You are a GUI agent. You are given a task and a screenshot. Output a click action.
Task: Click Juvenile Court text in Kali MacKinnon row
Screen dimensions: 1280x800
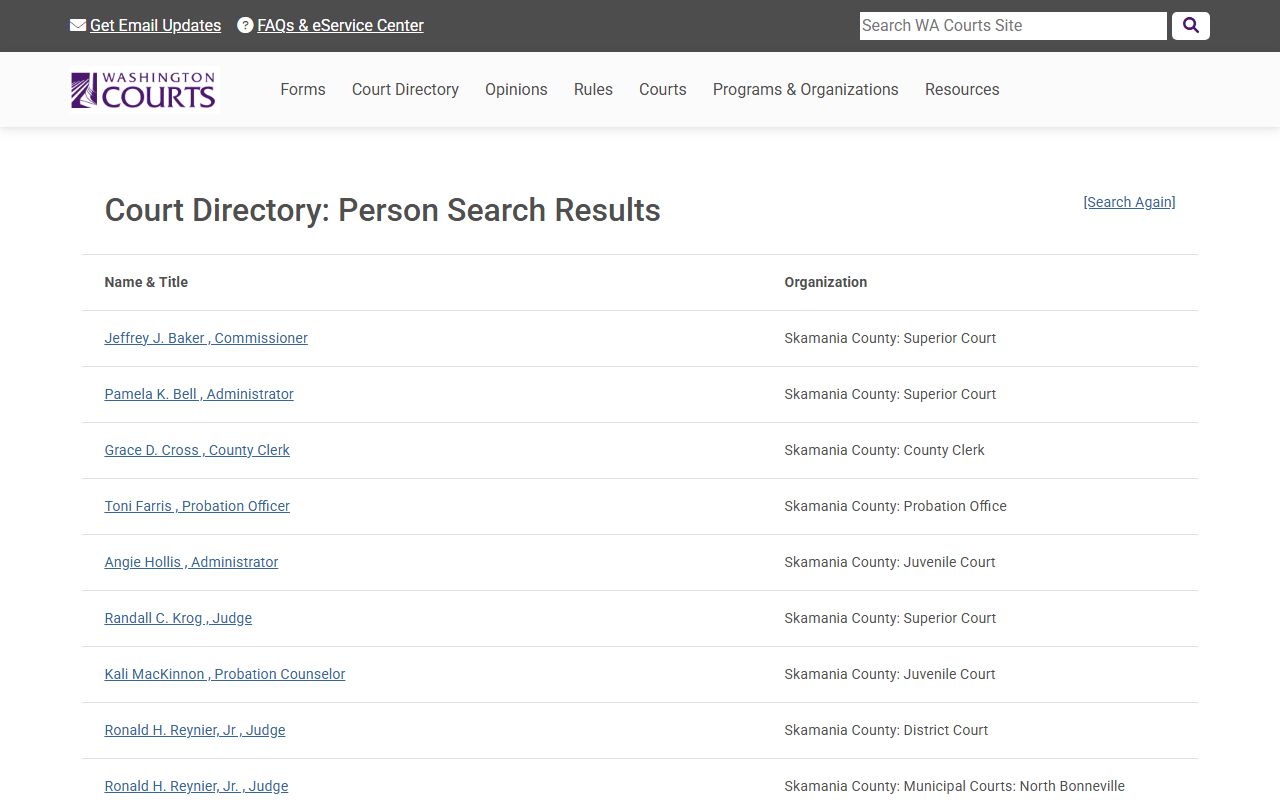tap(949, 674)
